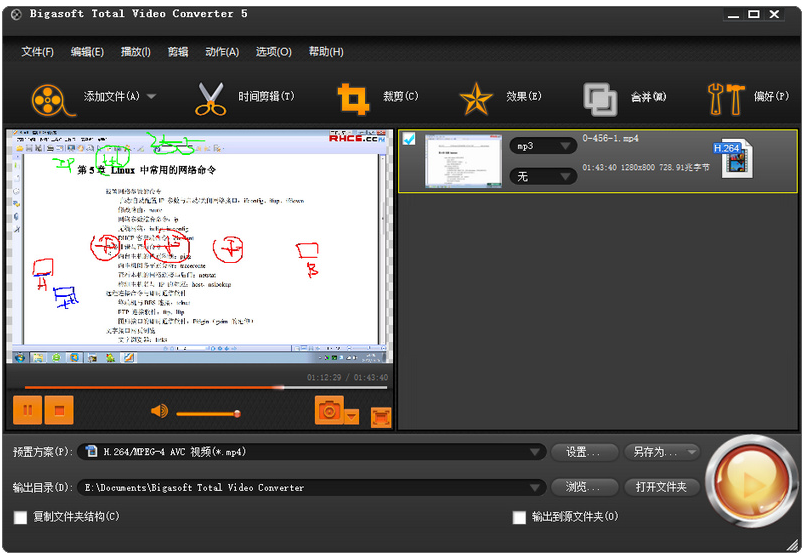Click the Effect star icon

476,99
